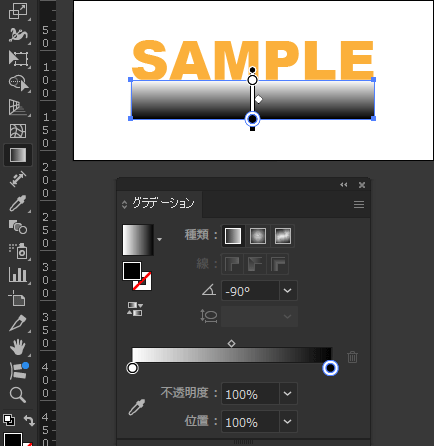434x446 pixels.
Task: Choose the freeform gradient type
Action: (x=283, y=236)
